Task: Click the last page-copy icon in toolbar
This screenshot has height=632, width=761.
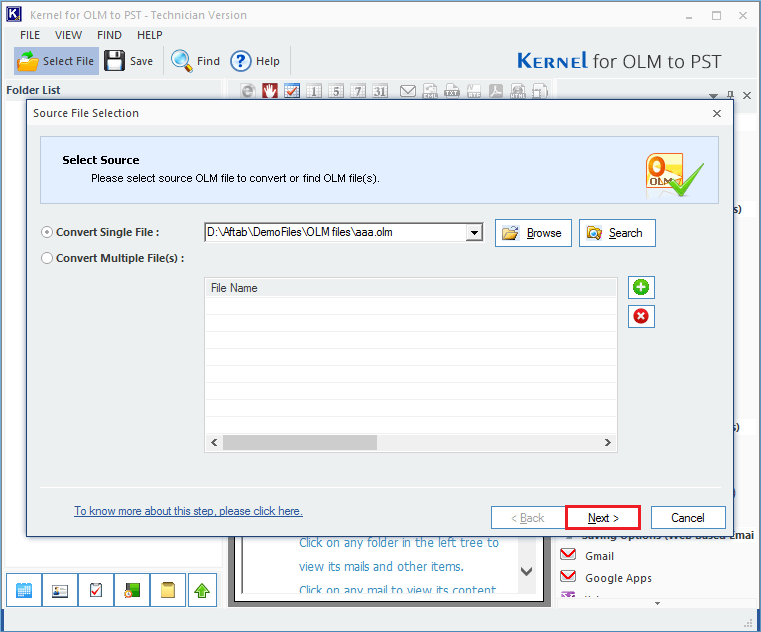Action: pos(540,91)
